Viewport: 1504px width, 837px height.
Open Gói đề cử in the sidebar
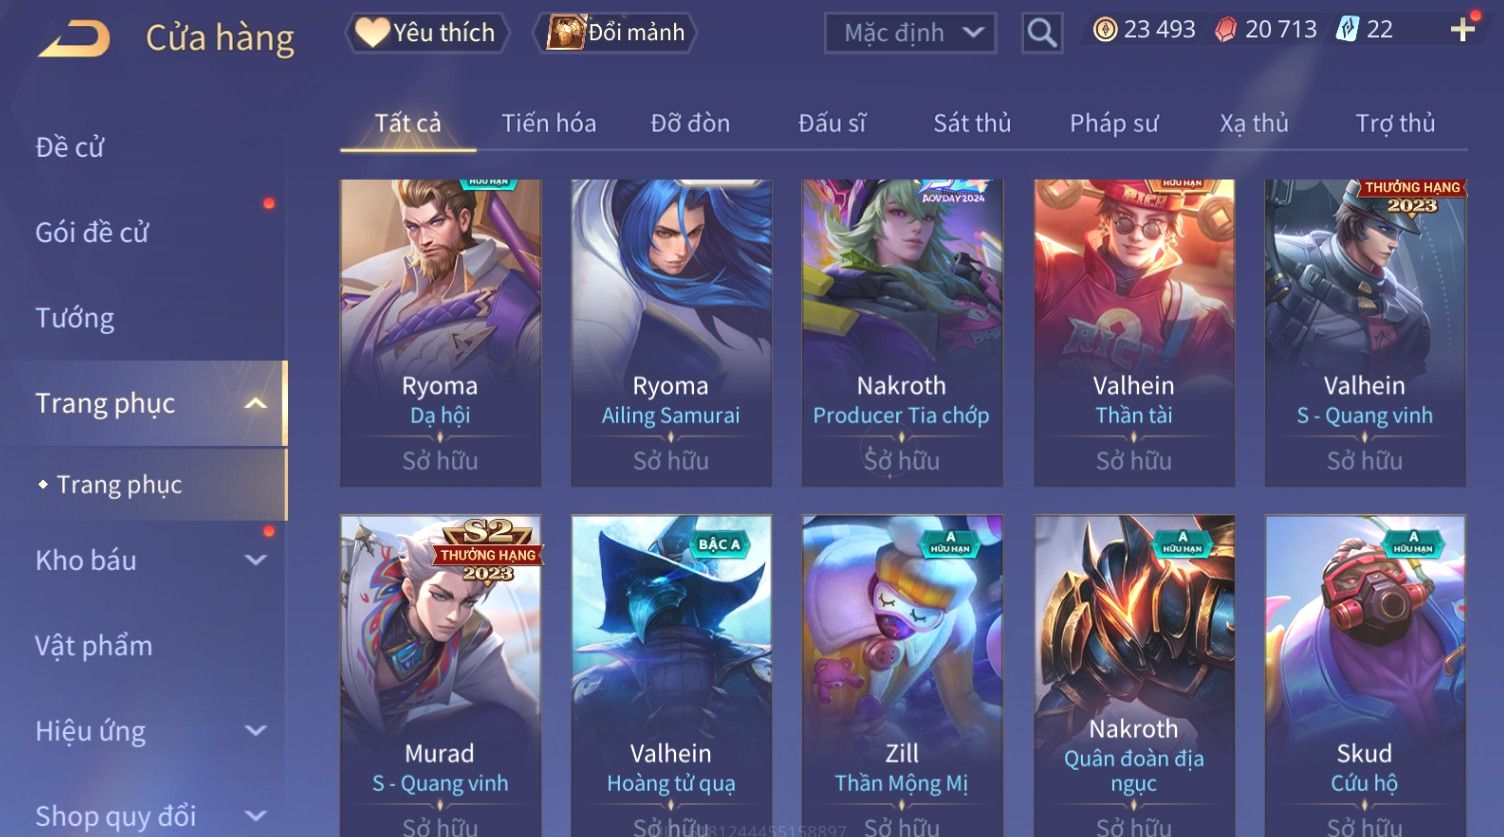click(x=92, y=233)
